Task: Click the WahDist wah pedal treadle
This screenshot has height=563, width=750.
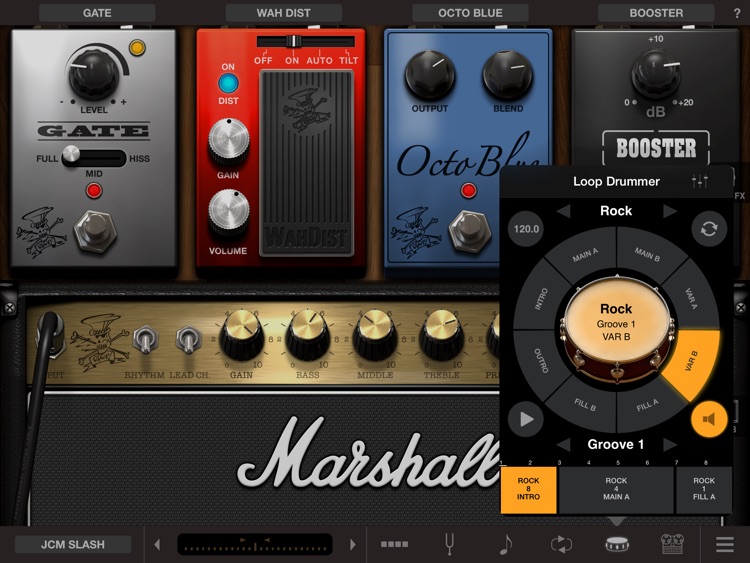Action: point(307,163)
